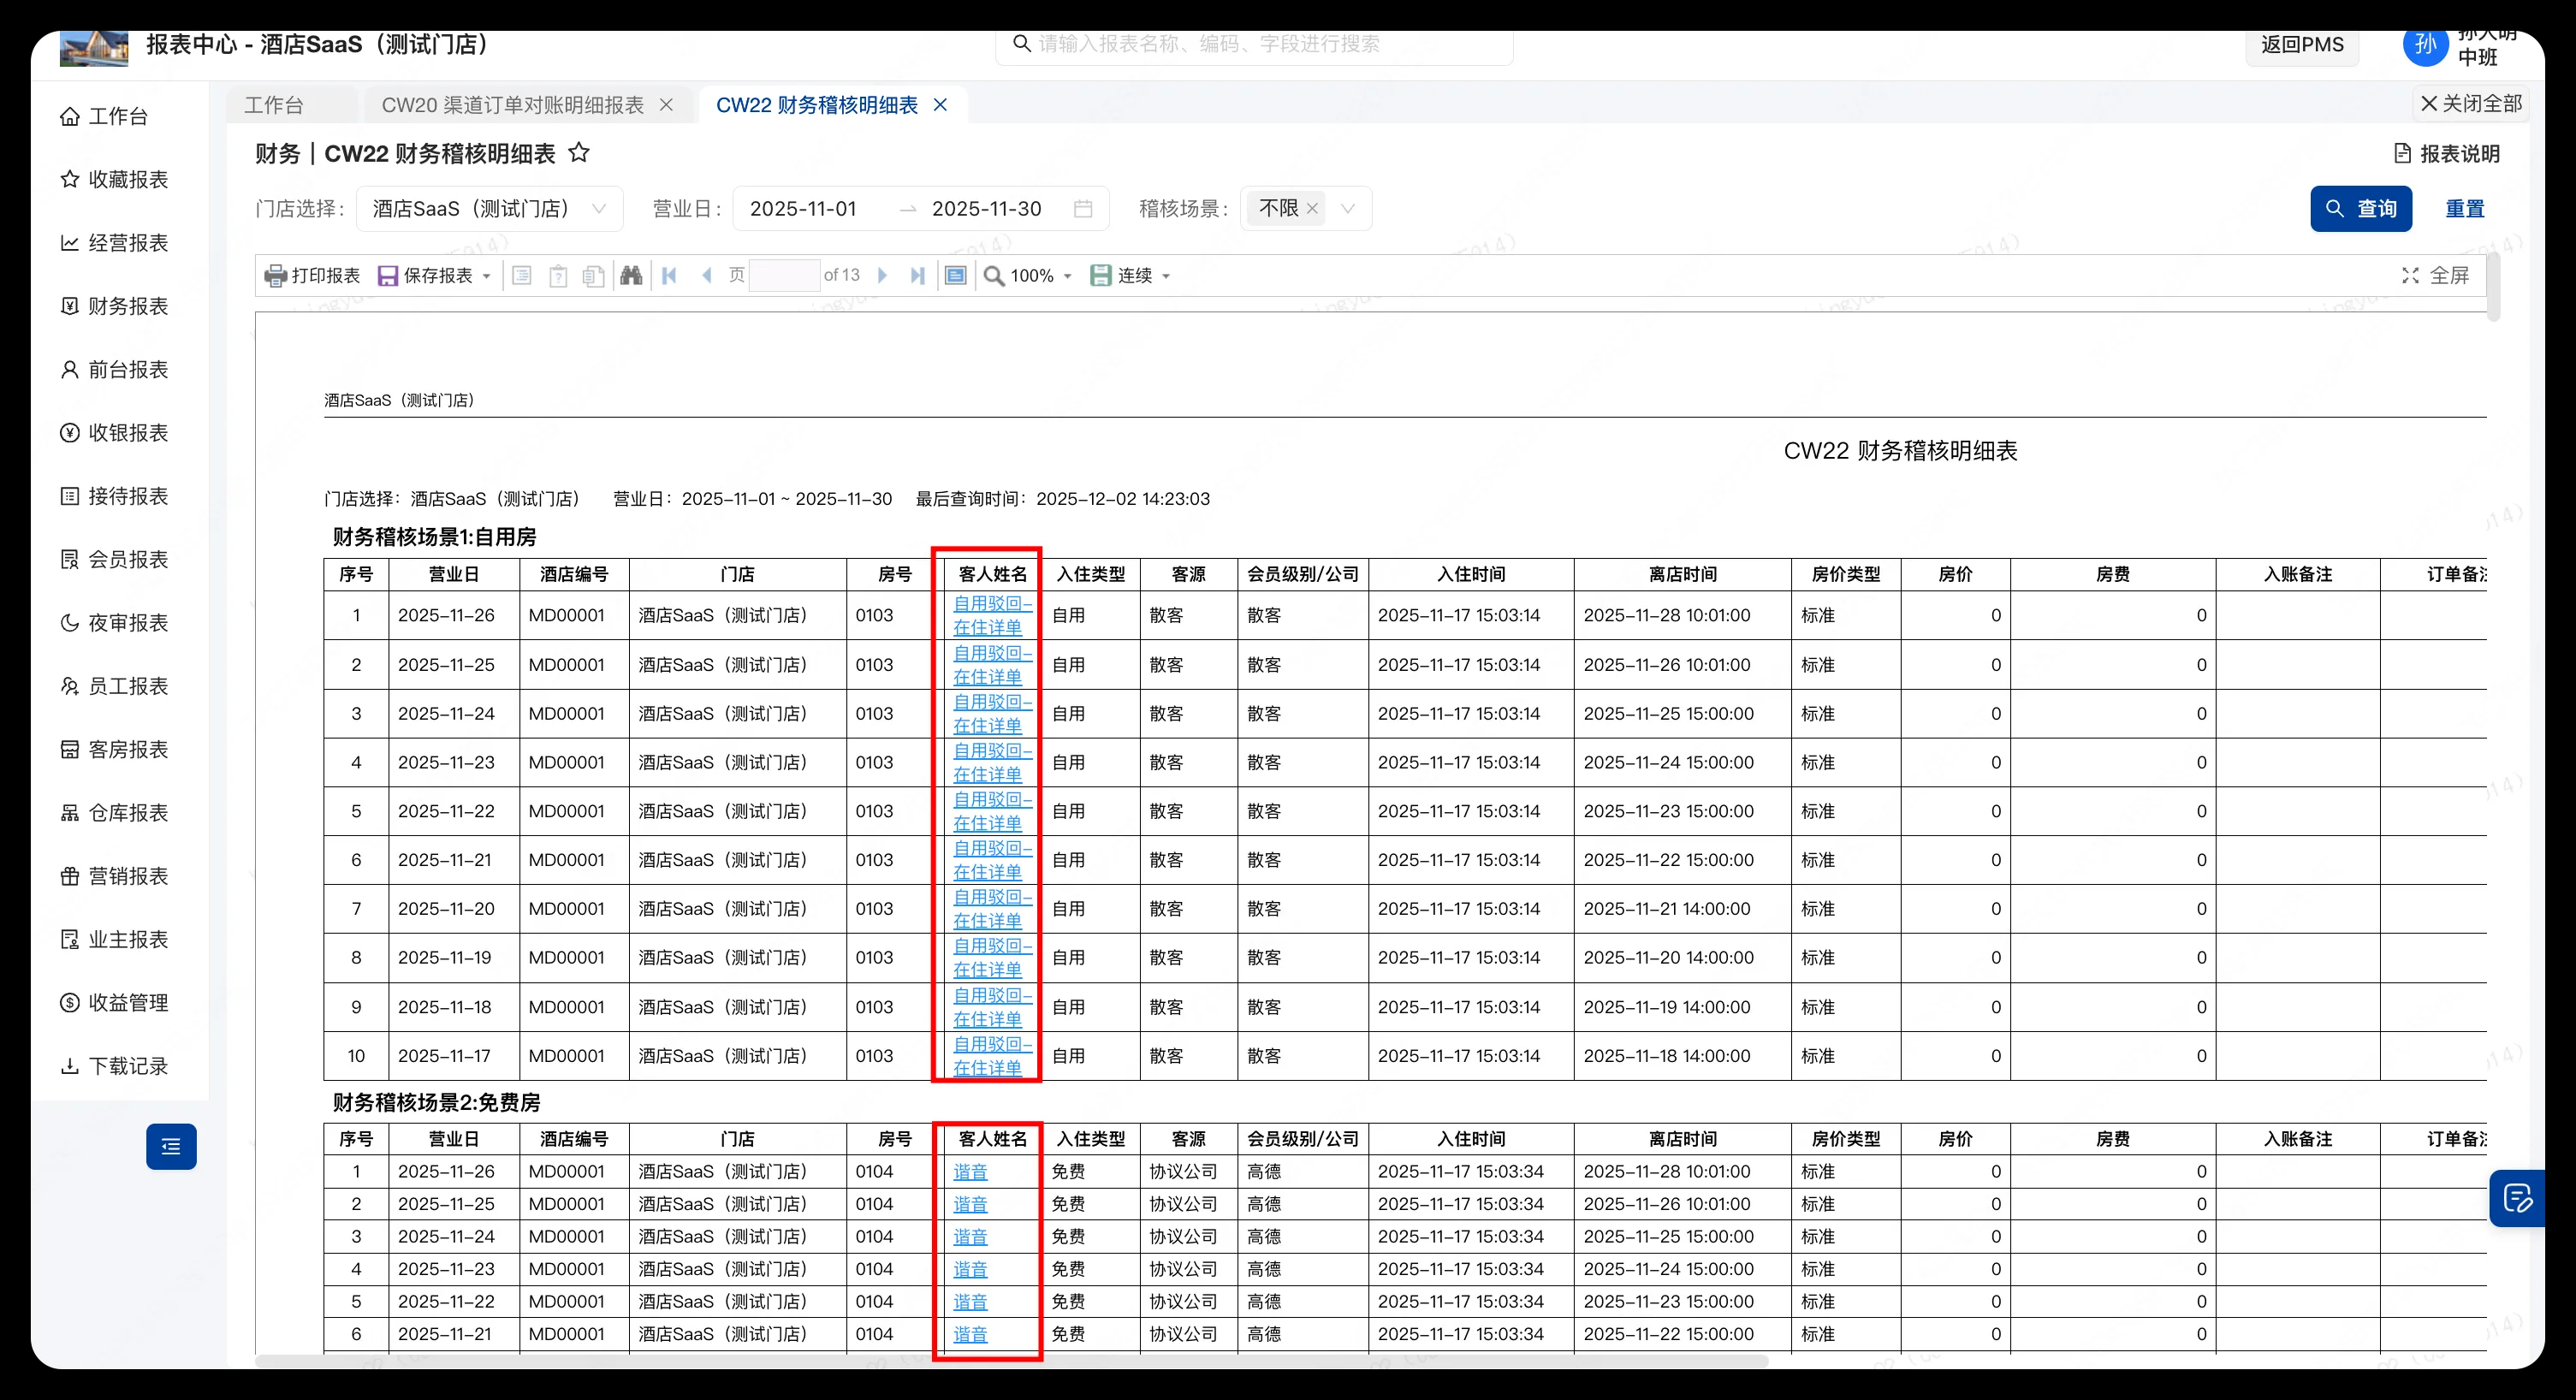This screenshot has width=2576, height=1400.
Task: Toggle favorite star on CW22 财务稽核明细表
Action: [580, 153]
